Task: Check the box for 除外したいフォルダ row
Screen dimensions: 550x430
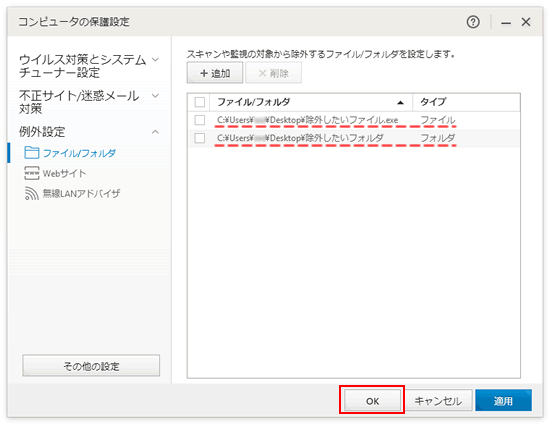Action: pyautogui.click(x=200, y=138)
